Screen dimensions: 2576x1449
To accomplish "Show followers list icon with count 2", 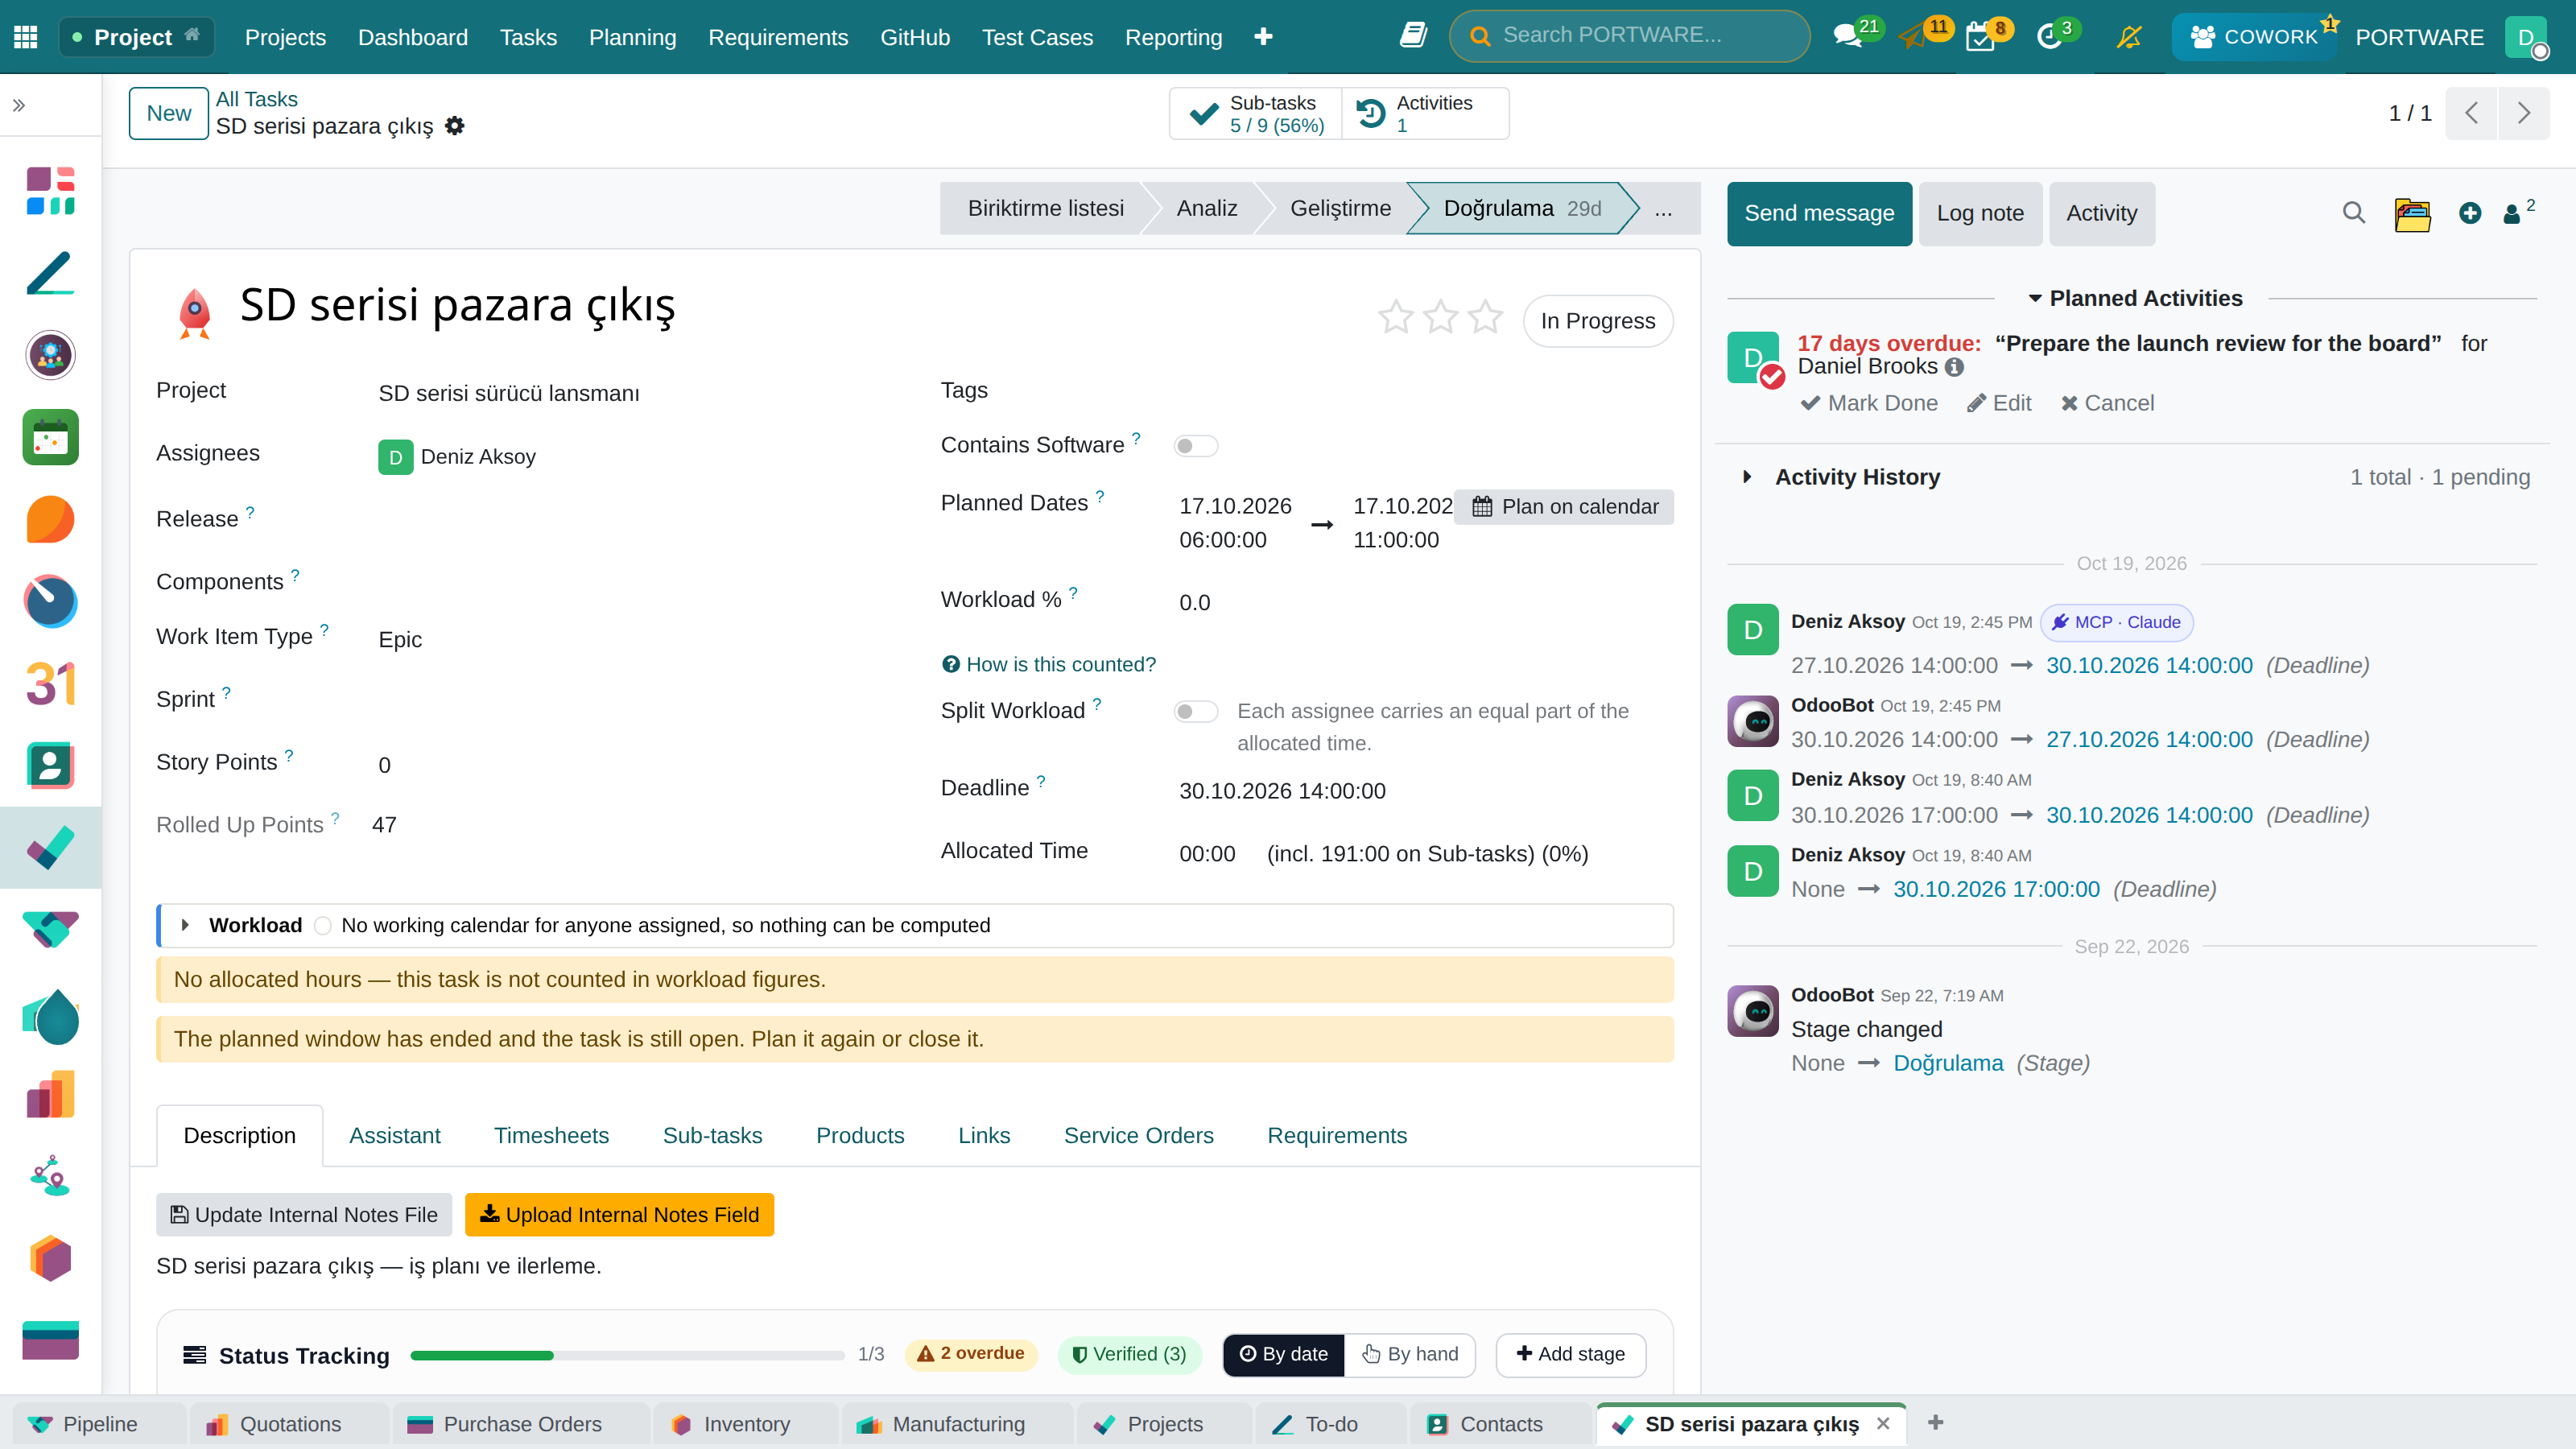I will point(2518,212).
